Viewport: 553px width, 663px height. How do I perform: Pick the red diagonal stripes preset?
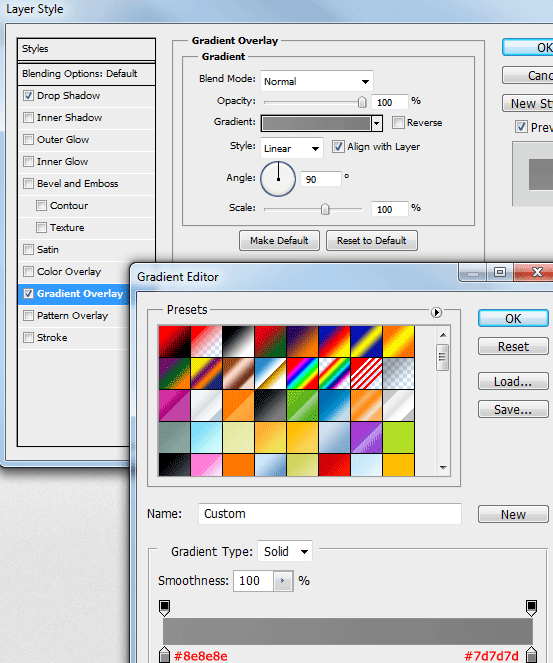pos(366,373)
